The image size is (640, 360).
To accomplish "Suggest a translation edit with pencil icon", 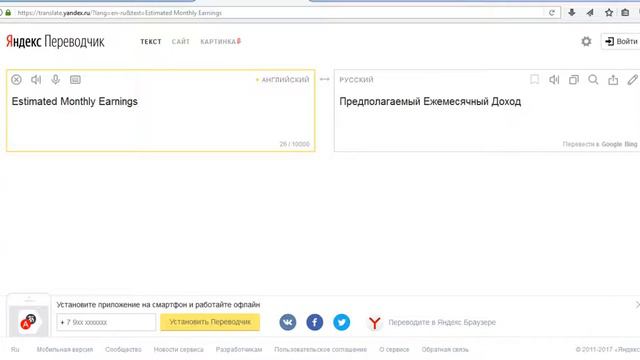I will (x=632, y=80).
